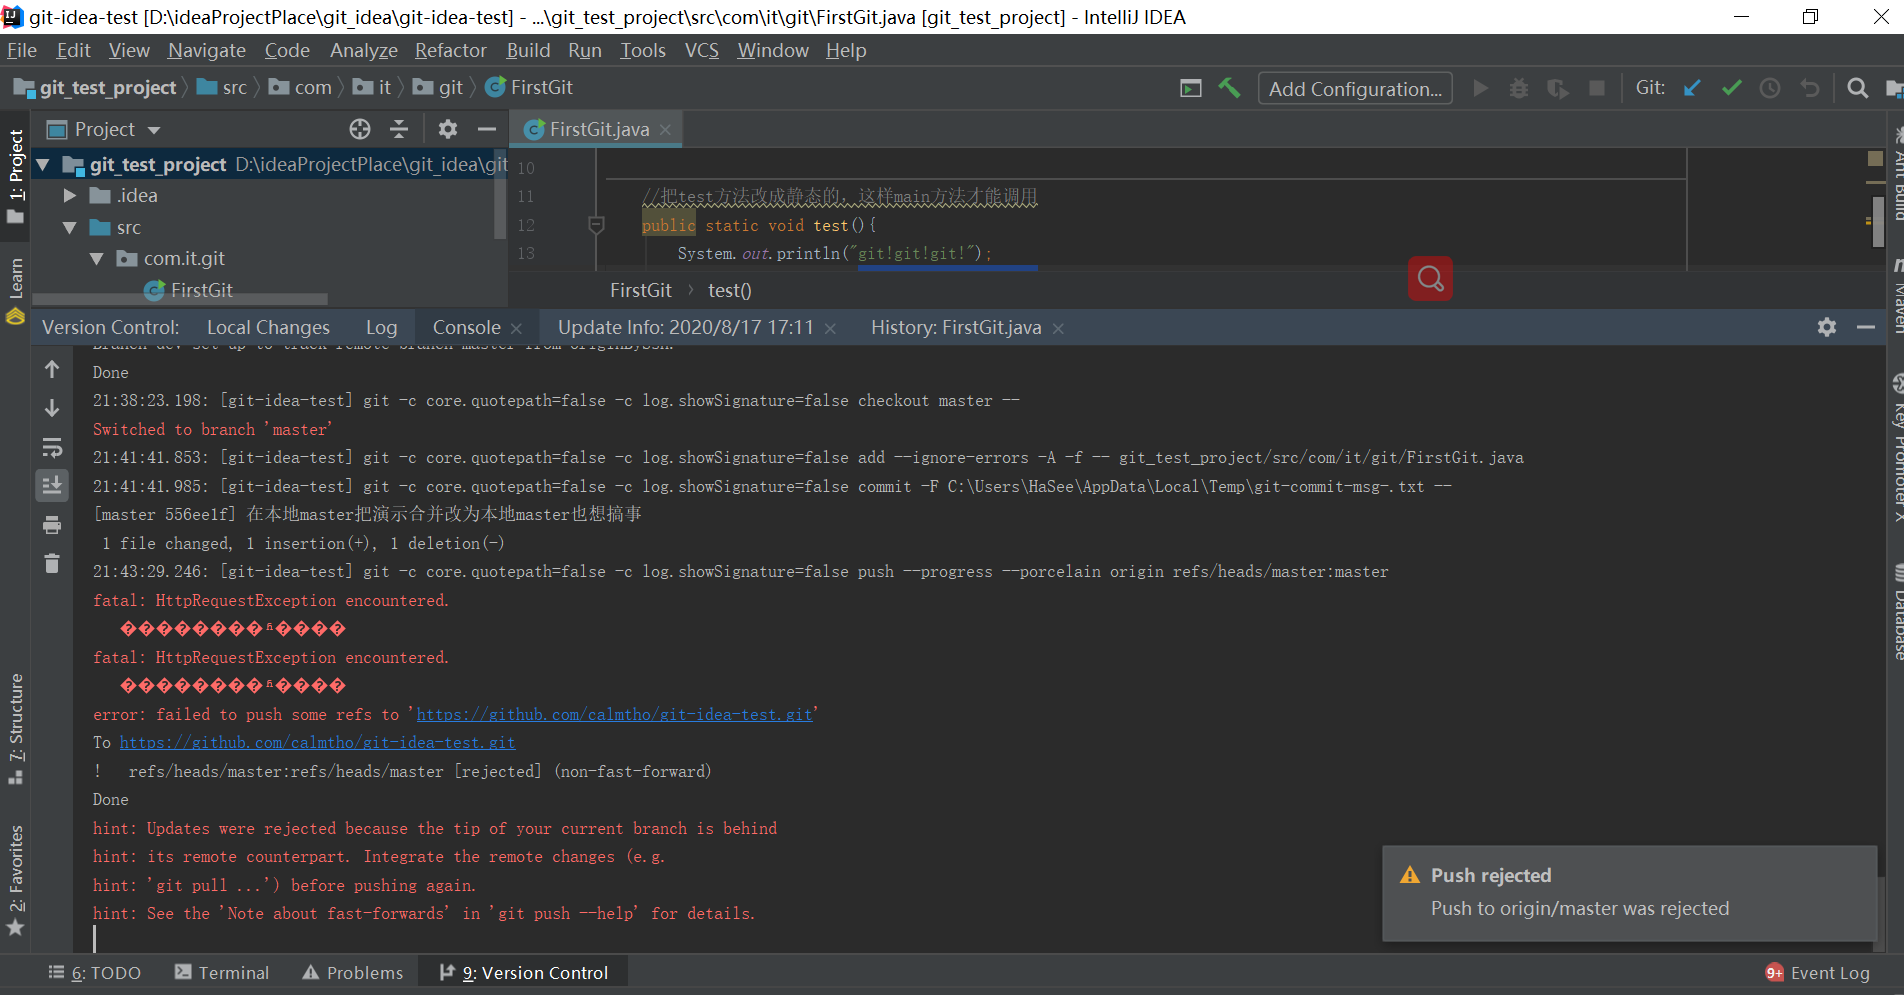The image size is (1904, 995).
Task: Click the locate-file crosshair icon in Project panel
Action: coord(360,129)
